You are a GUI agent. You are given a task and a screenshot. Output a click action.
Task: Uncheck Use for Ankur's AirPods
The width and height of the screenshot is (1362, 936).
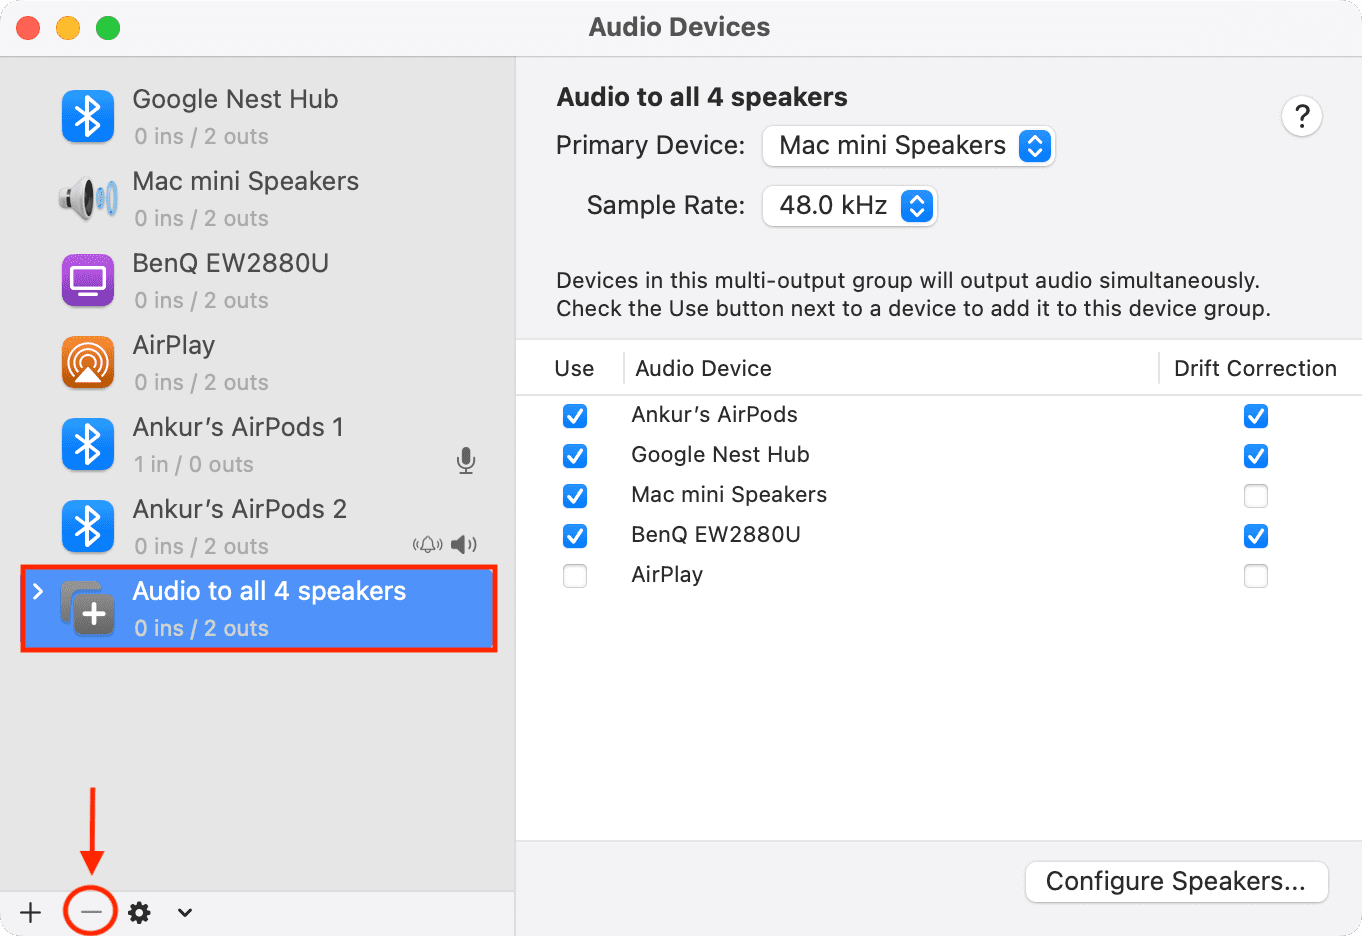[x=575, y=416]
